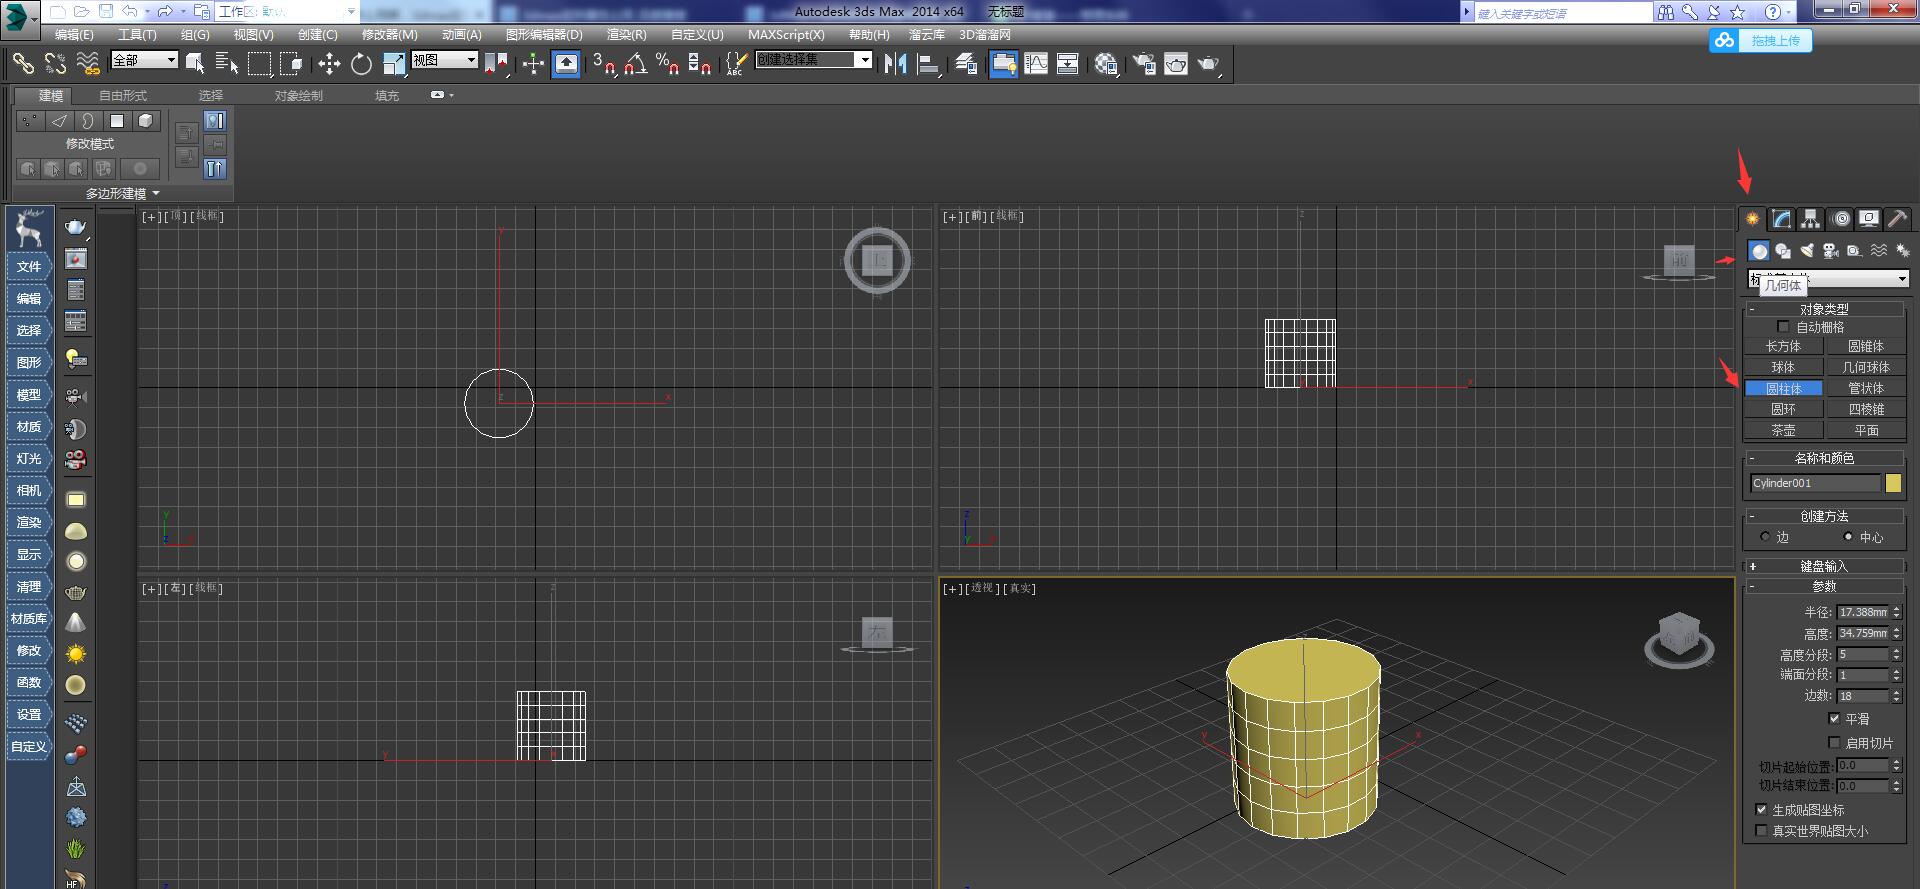Click the Mirror tool icon
The image size is (1920, 889).
point(895,65)
